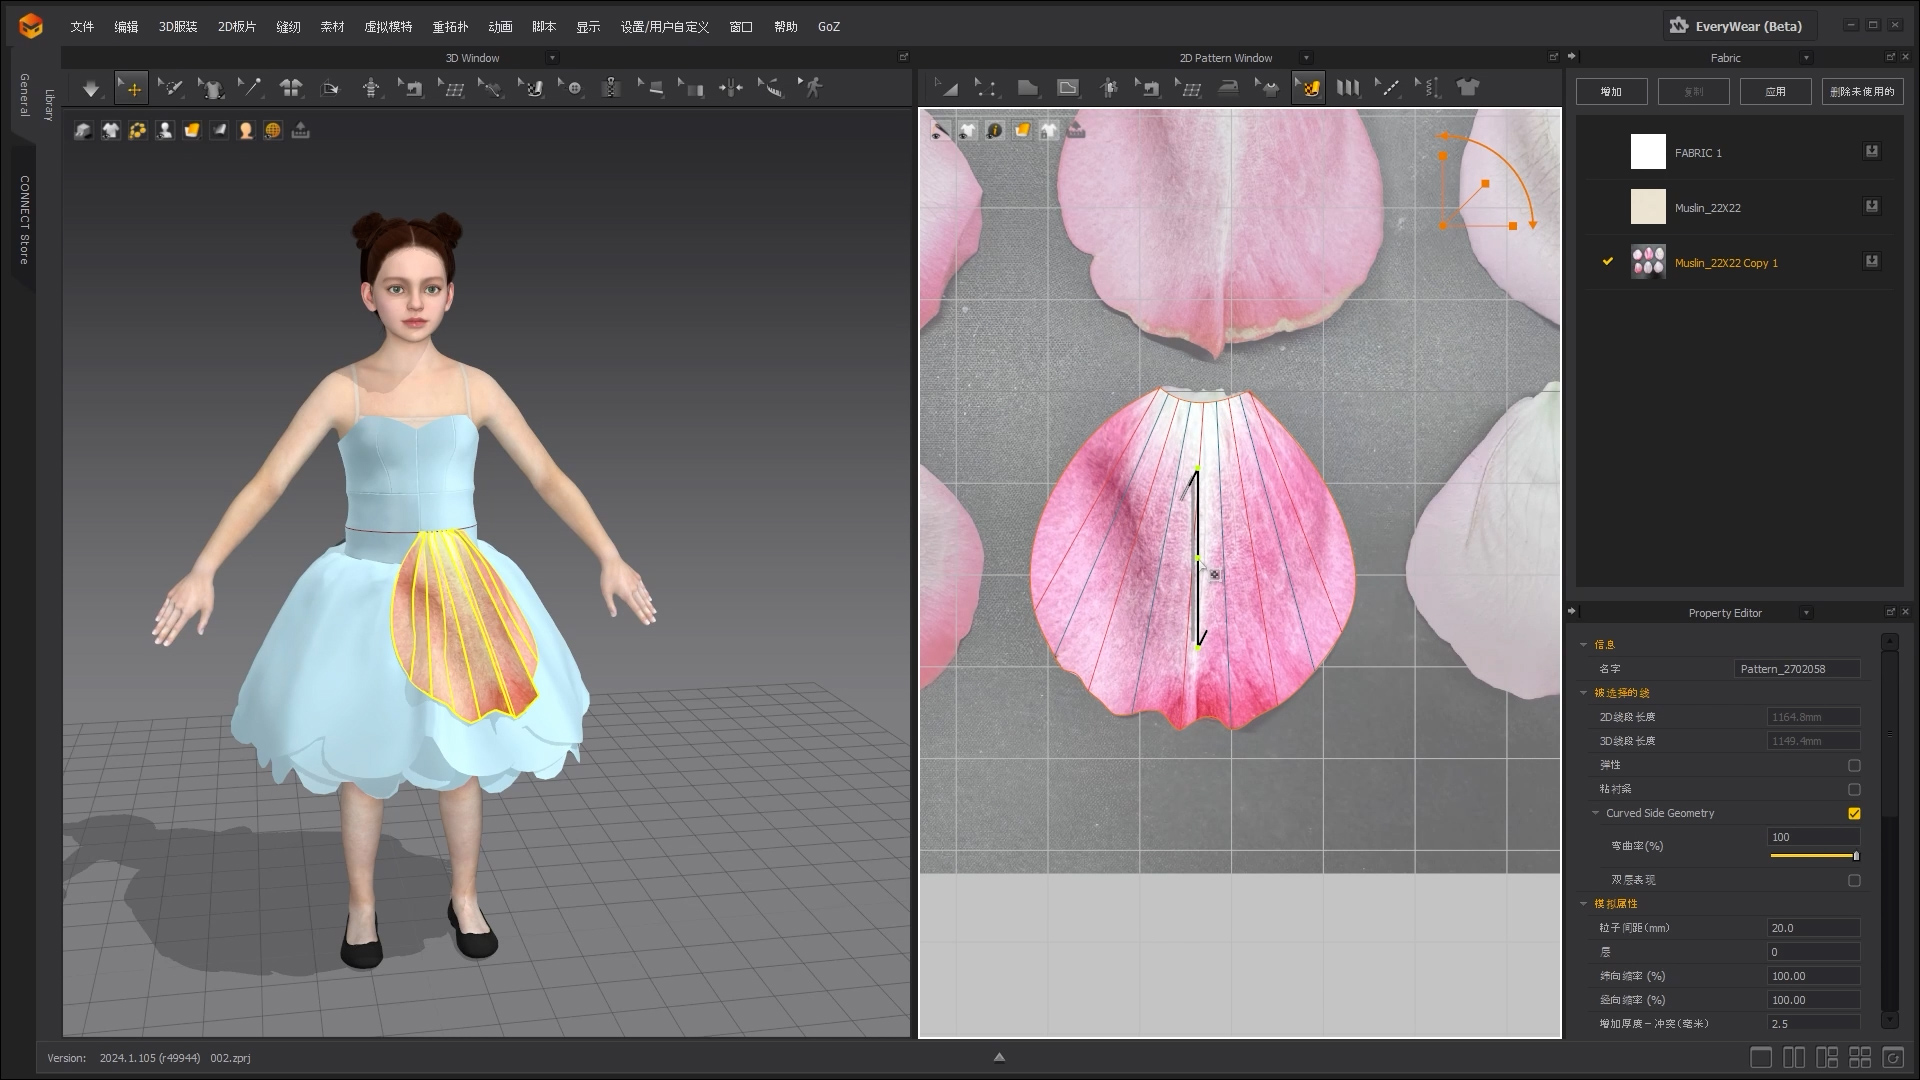Open the Fabric panel dropdown arrow
The height and width of the screenshot is (1080, 1920).
(x=1806, y=58)
